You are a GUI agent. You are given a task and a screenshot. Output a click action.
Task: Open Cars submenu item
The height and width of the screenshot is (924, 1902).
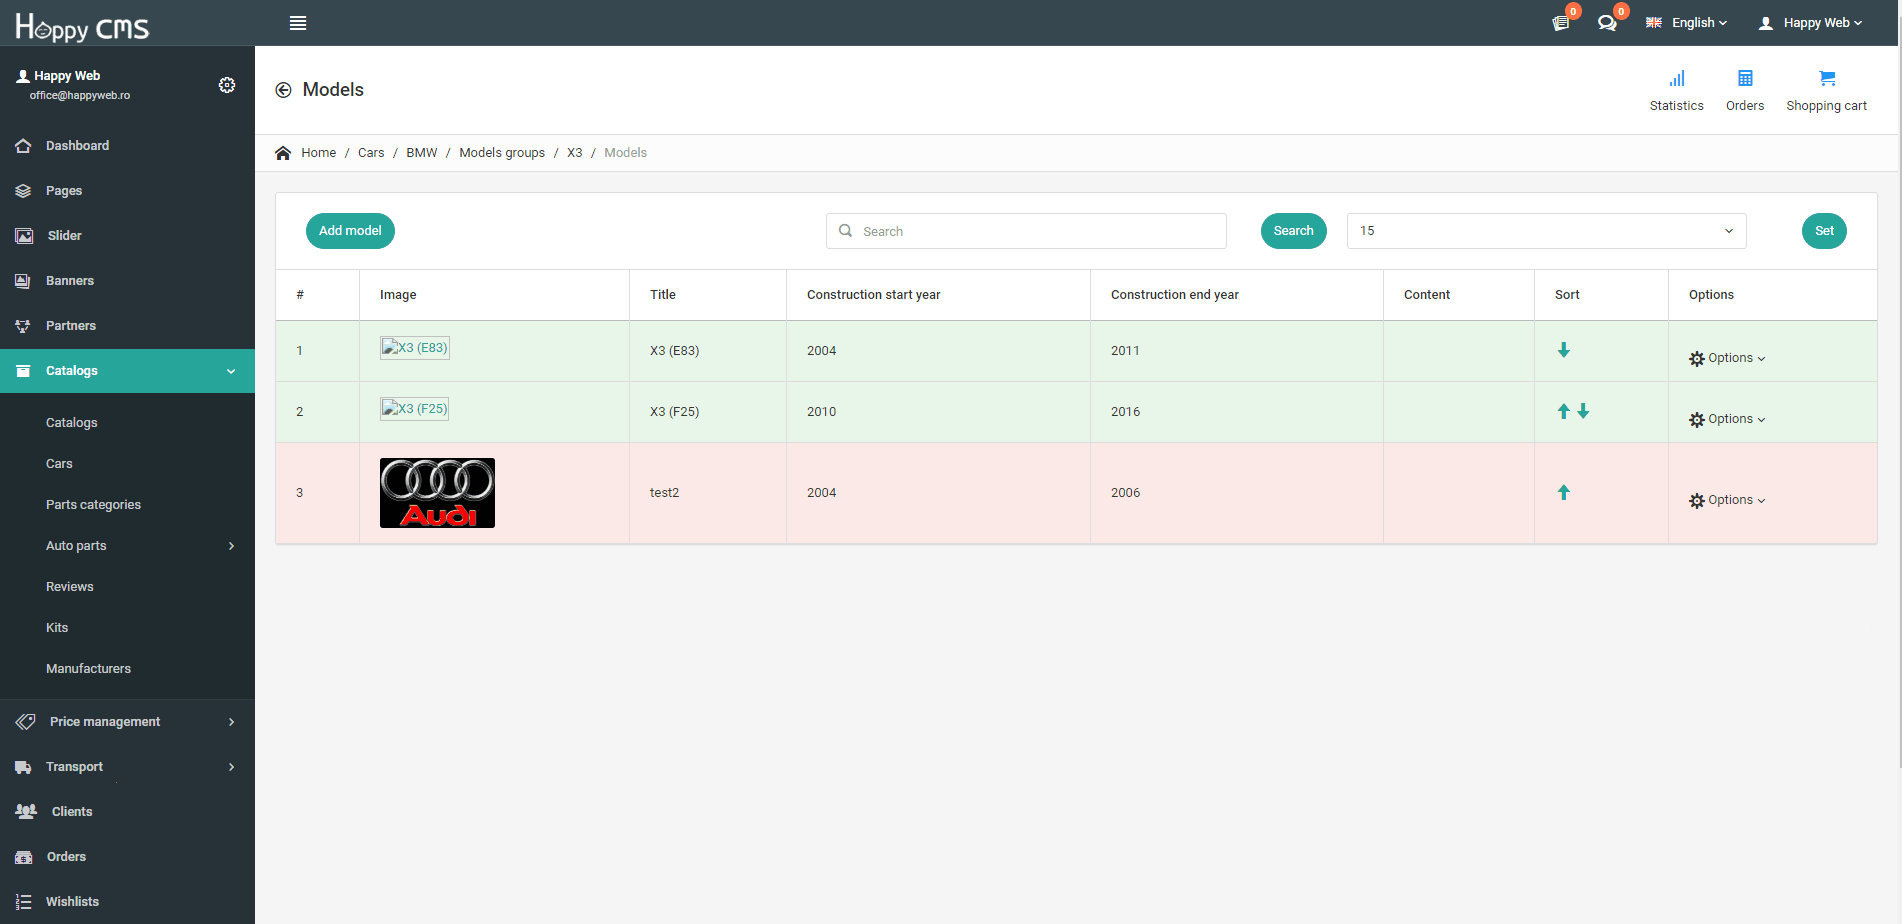59,464
